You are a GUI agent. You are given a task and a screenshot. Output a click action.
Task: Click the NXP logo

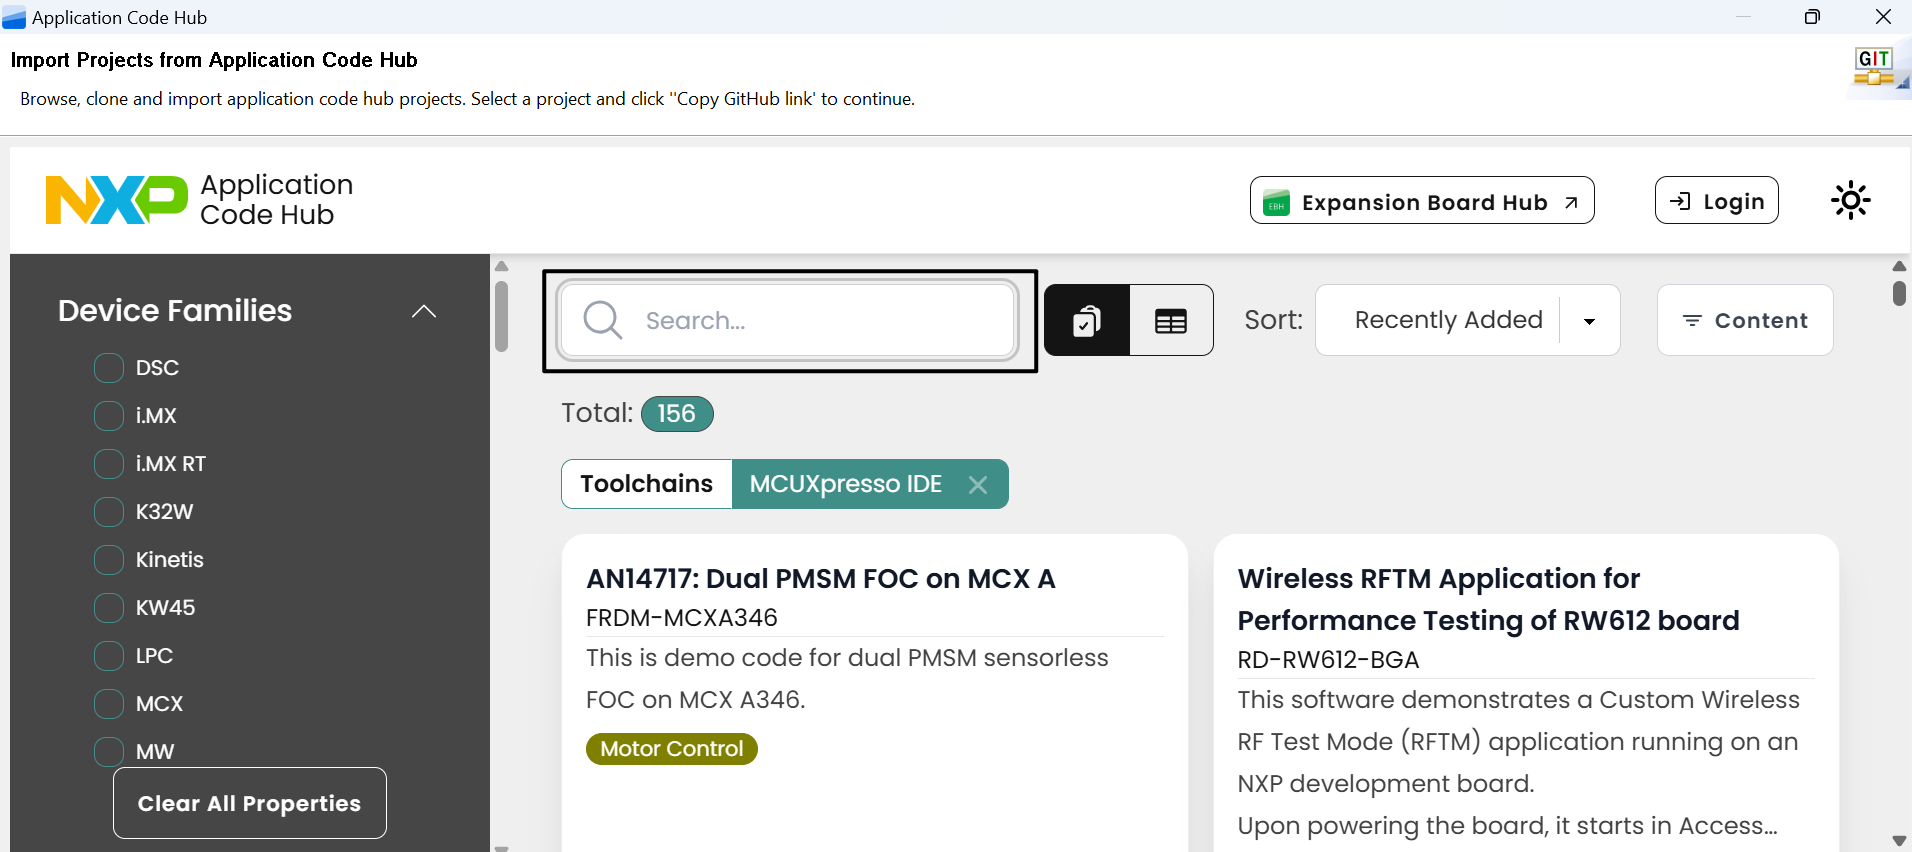click(117, 200)
